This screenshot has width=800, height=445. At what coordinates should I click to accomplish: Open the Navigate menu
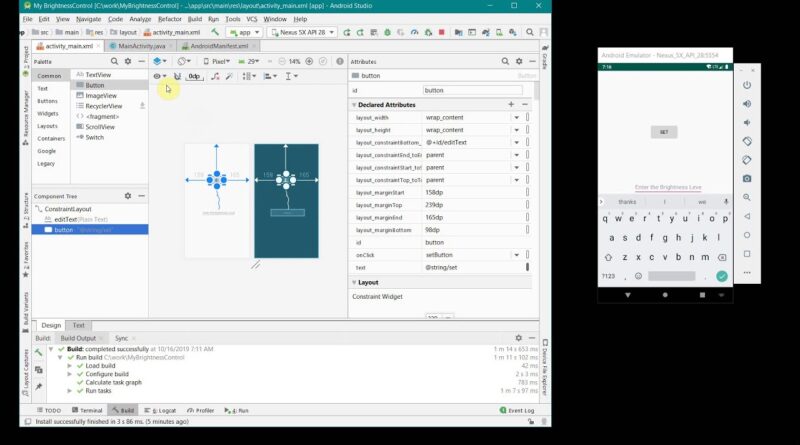pos(88,19)
